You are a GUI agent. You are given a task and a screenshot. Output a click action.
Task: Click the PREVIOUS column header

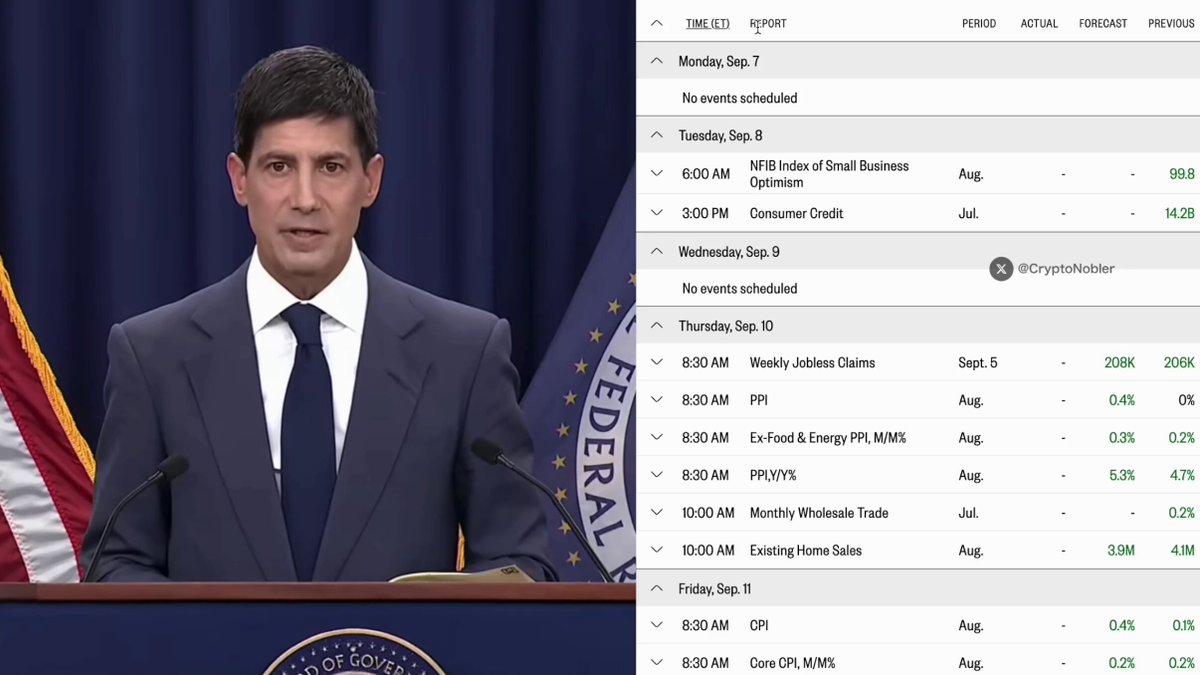tap(1171, 23)
